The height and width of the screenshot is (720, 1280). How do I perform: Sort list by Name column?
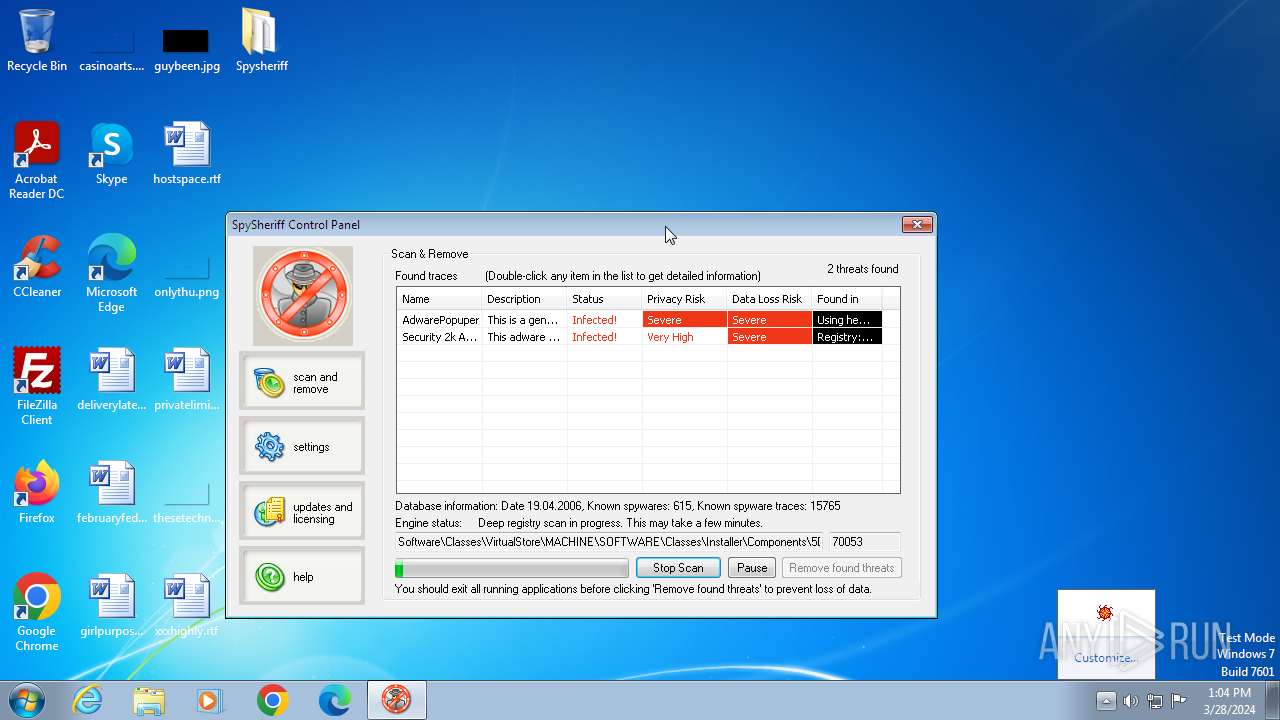439,299
